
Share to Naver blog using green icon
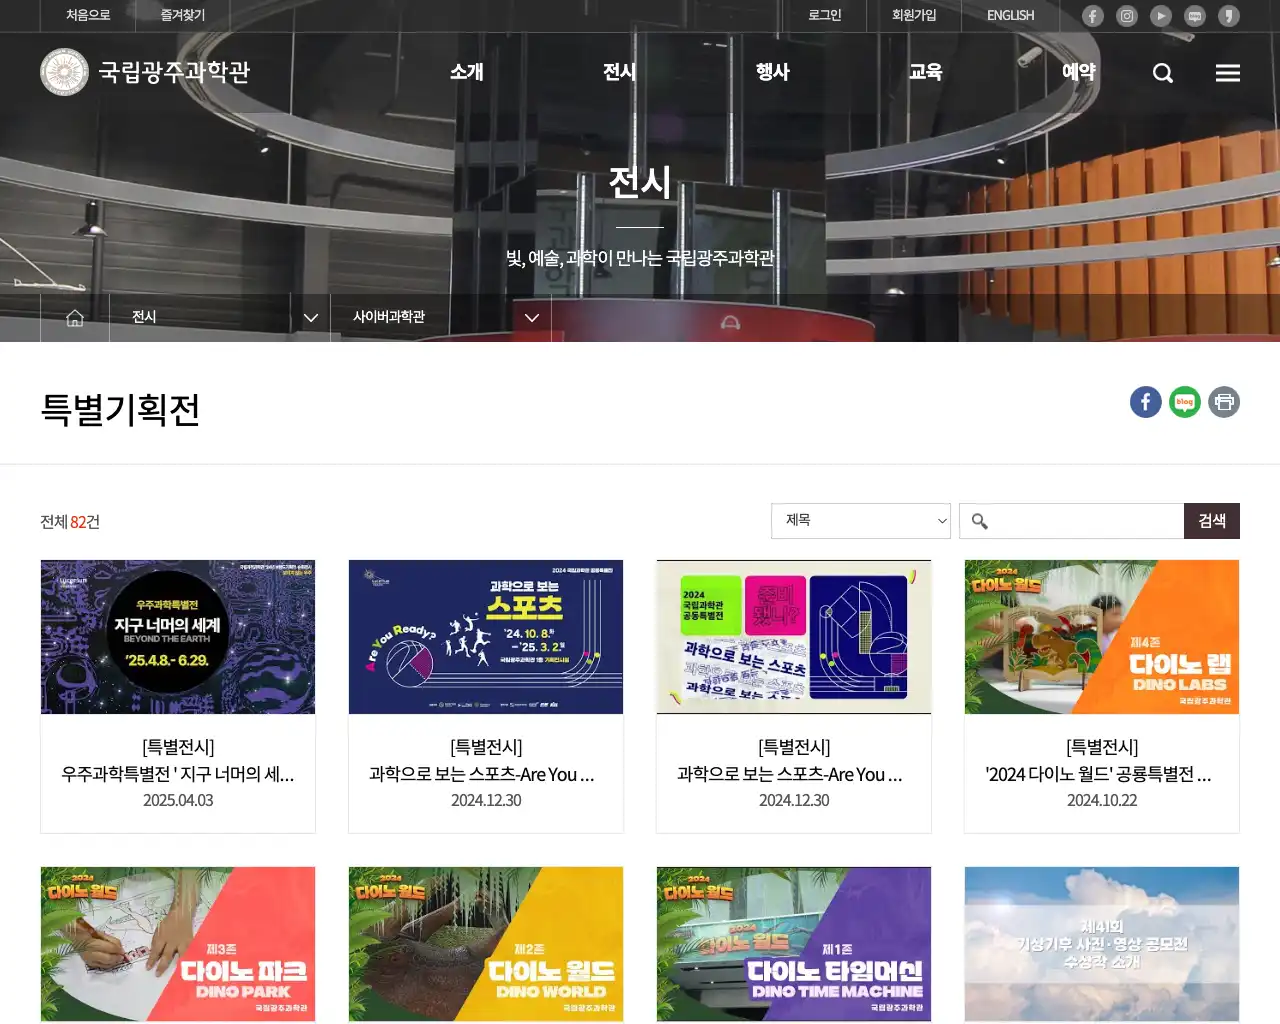(1184, 402)
